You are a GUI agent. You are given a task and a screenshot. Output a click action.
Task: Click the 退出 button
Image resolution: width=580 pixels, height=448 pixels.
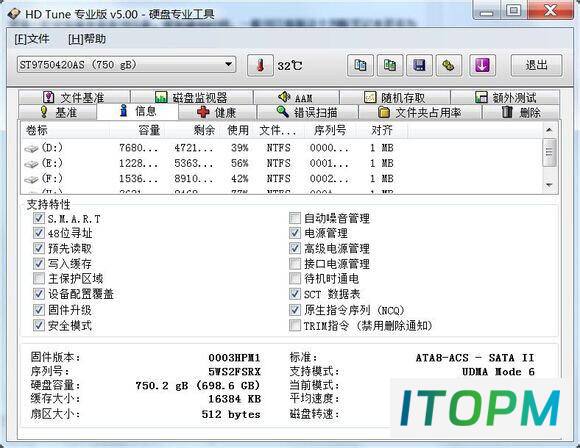536,65
